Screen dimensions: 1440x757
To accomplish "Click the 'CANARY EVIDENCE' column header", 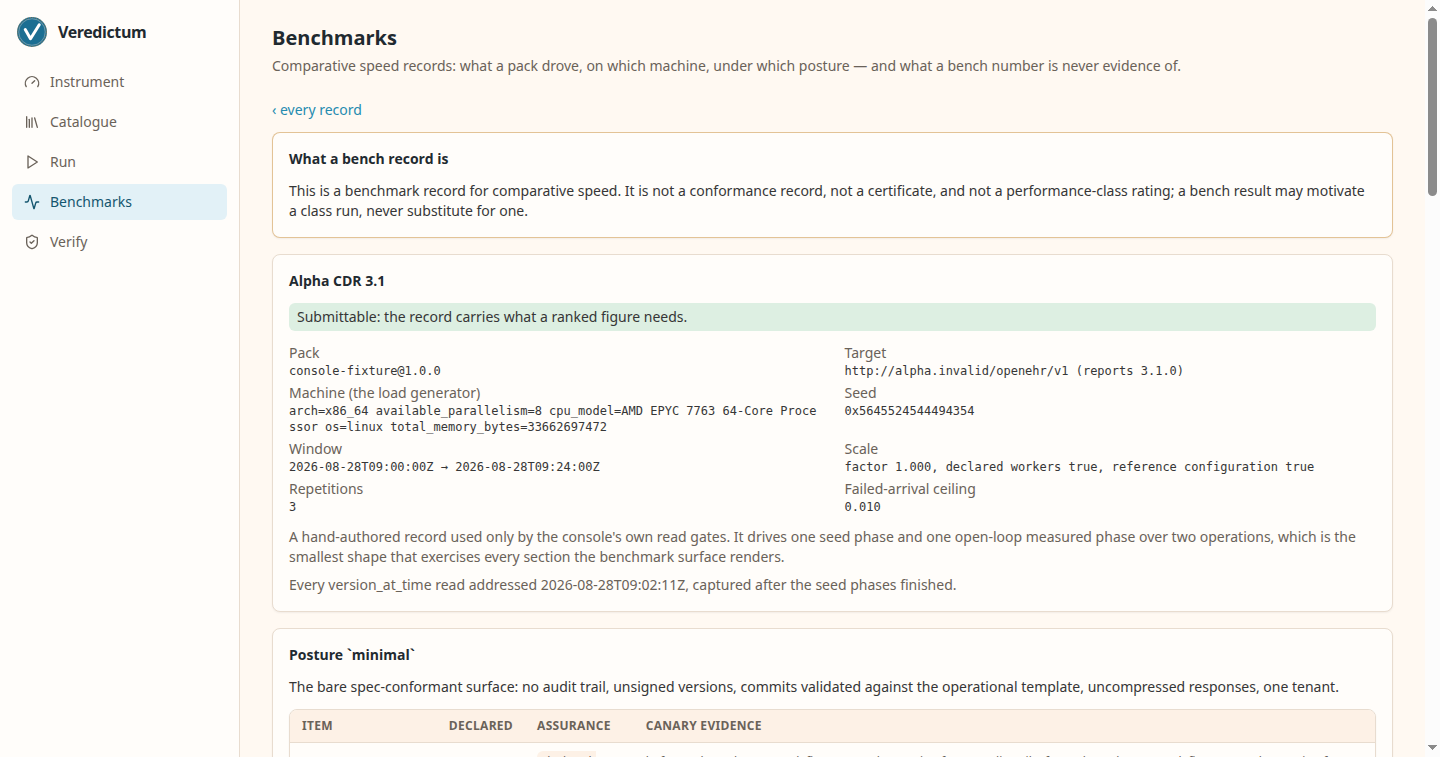I will pyautogui.click(x=704, y=726).
